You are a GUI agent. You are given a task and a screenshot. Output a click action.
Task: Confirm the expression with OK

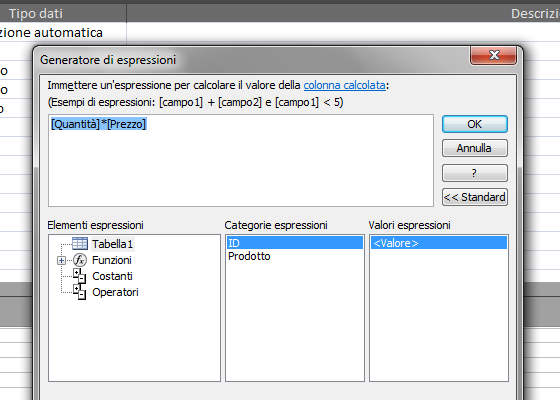pyautogui.click(x=475, y=124)
